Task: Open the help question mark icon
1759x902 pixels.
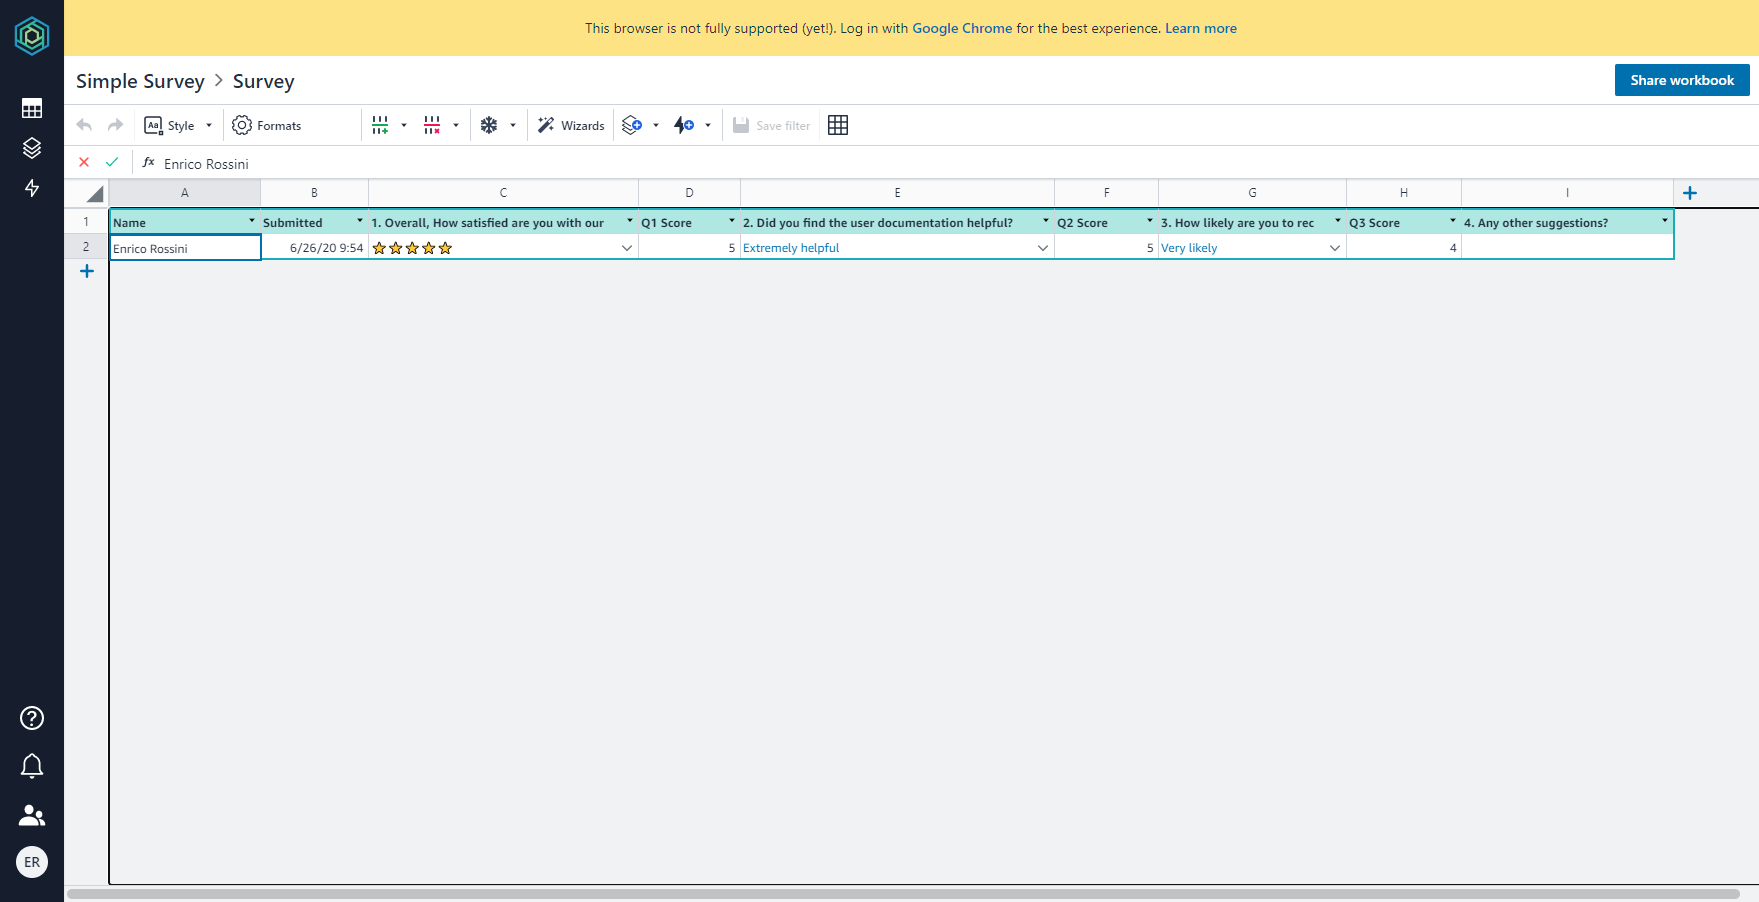Action: [x=32, y=718]
